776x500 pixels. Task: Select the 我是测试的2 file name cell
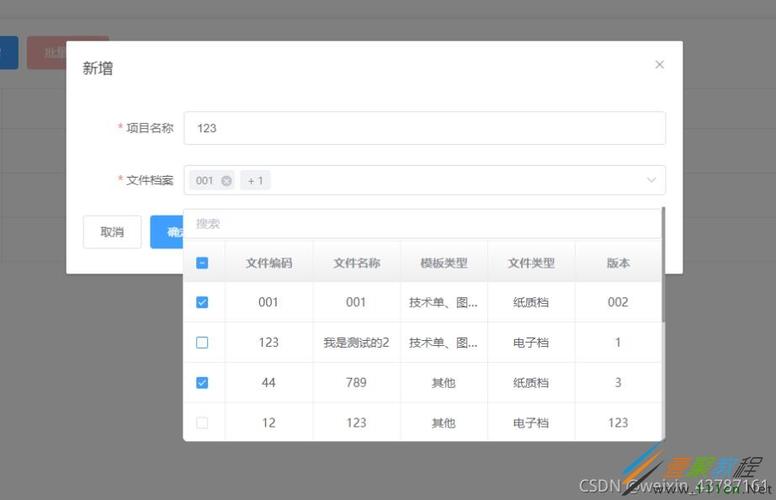[356, 343]
